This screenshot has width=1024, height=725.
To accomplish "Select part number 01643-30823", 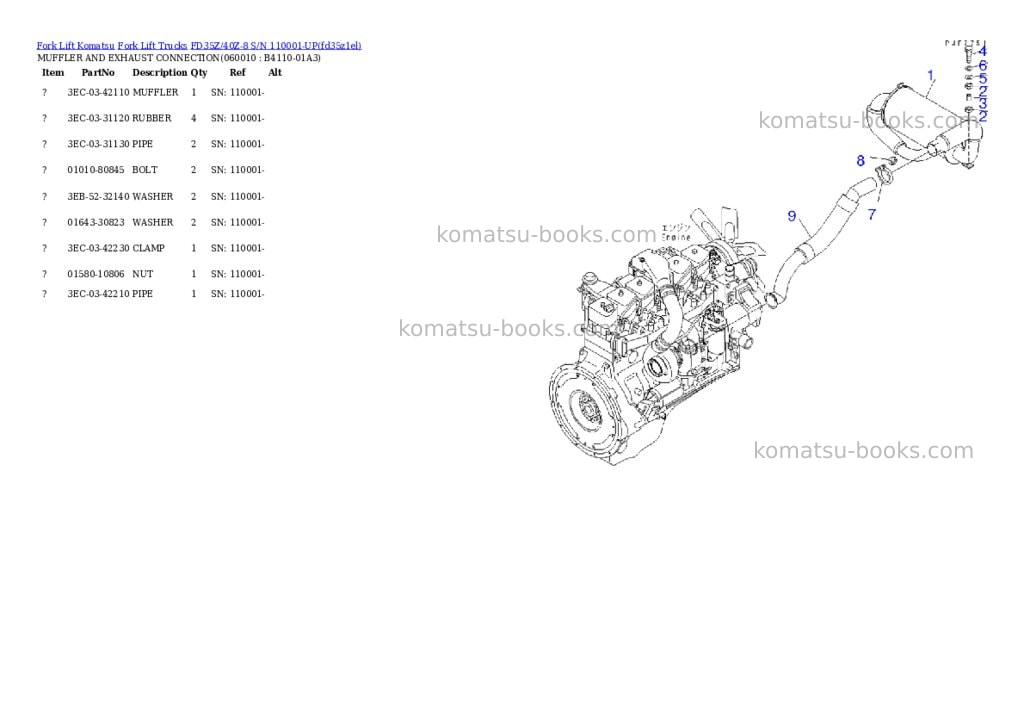I will (x=95, y=223).
